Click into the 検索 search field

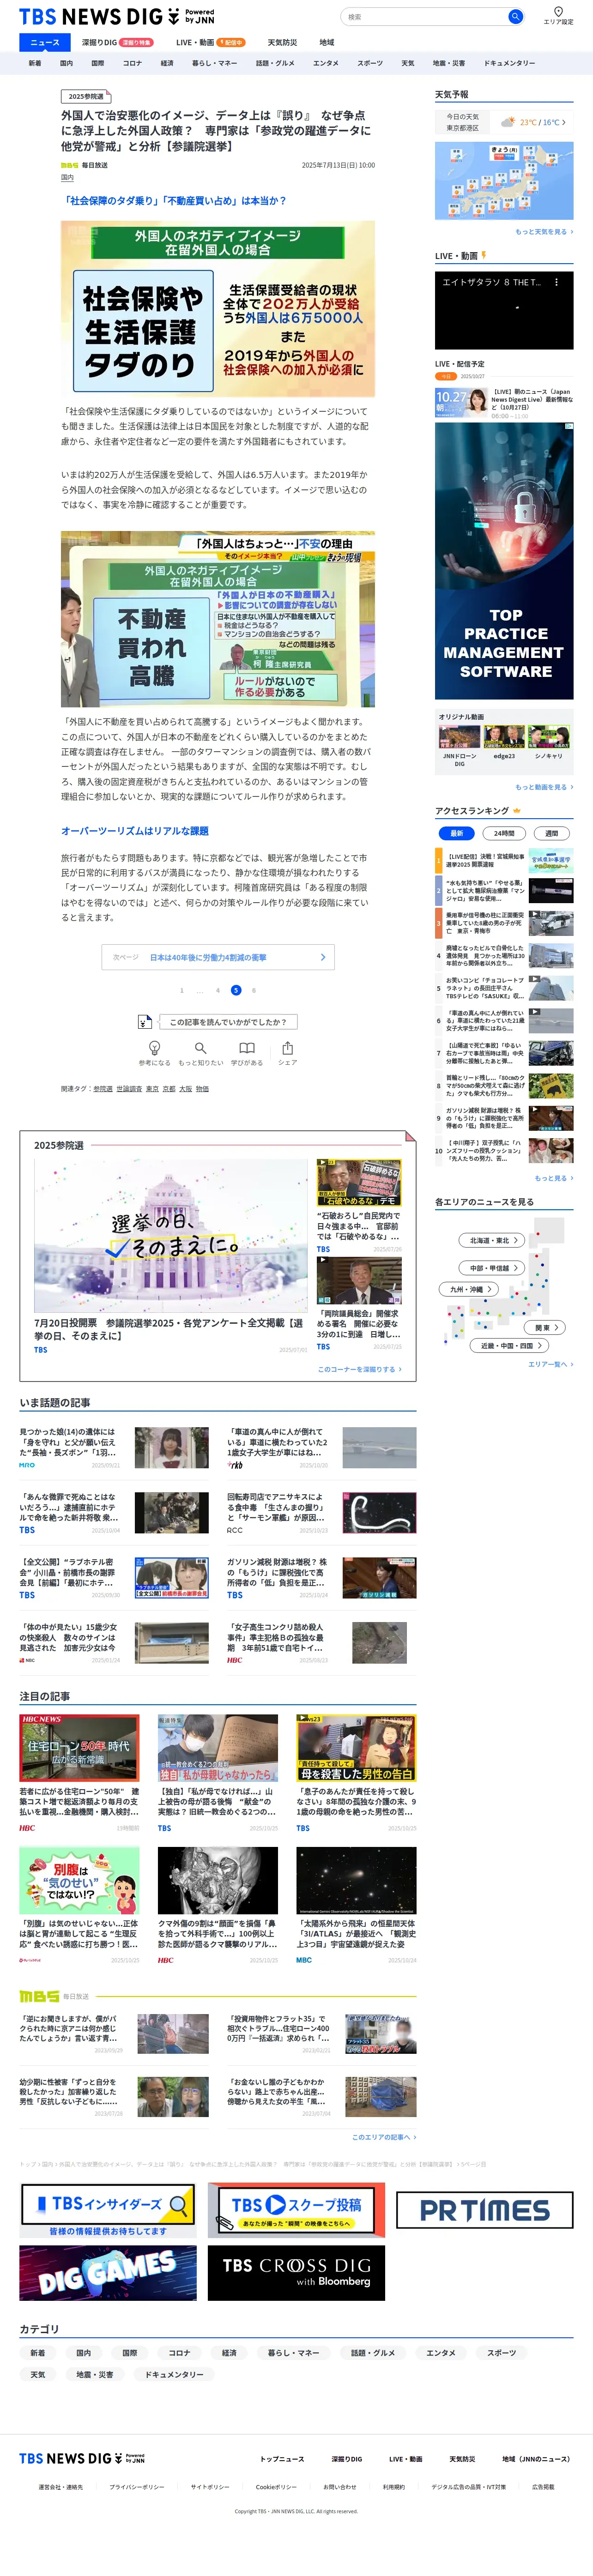click(425, 16)
